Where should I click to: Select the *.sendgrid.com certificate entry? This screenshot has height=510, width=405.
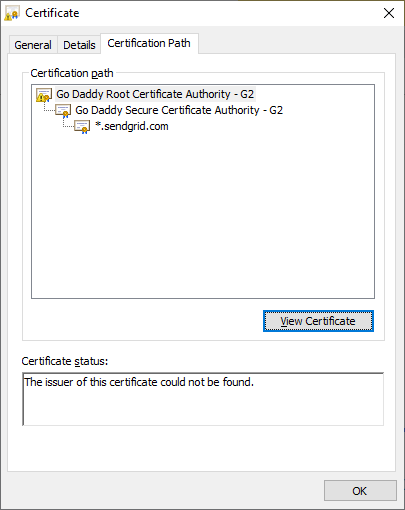[x=132, y=126]
